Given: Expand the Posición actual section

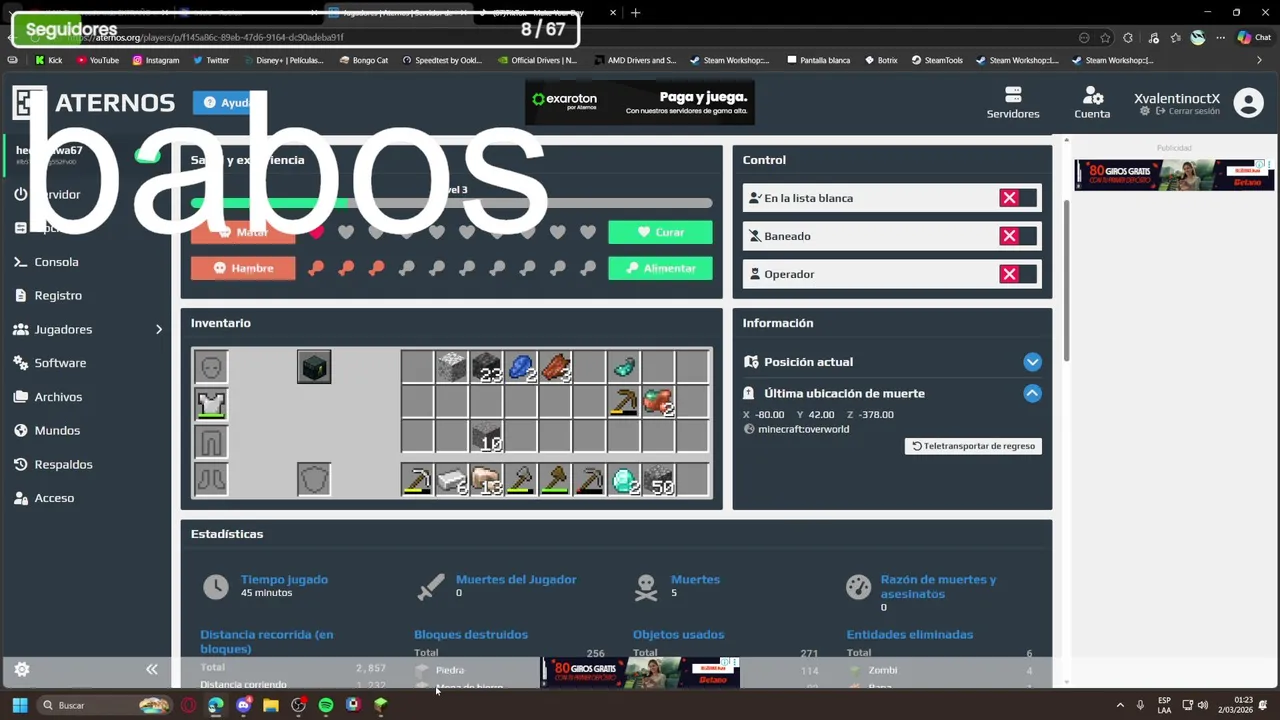Looking at the screenshot, I should tap(1032, 362).
